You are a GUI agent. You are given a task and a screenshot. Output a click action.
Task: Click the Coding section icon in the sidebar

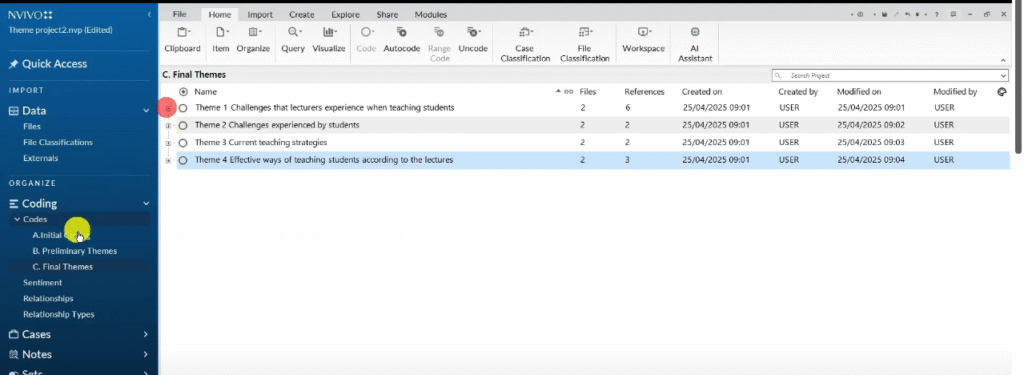(13, 204)
